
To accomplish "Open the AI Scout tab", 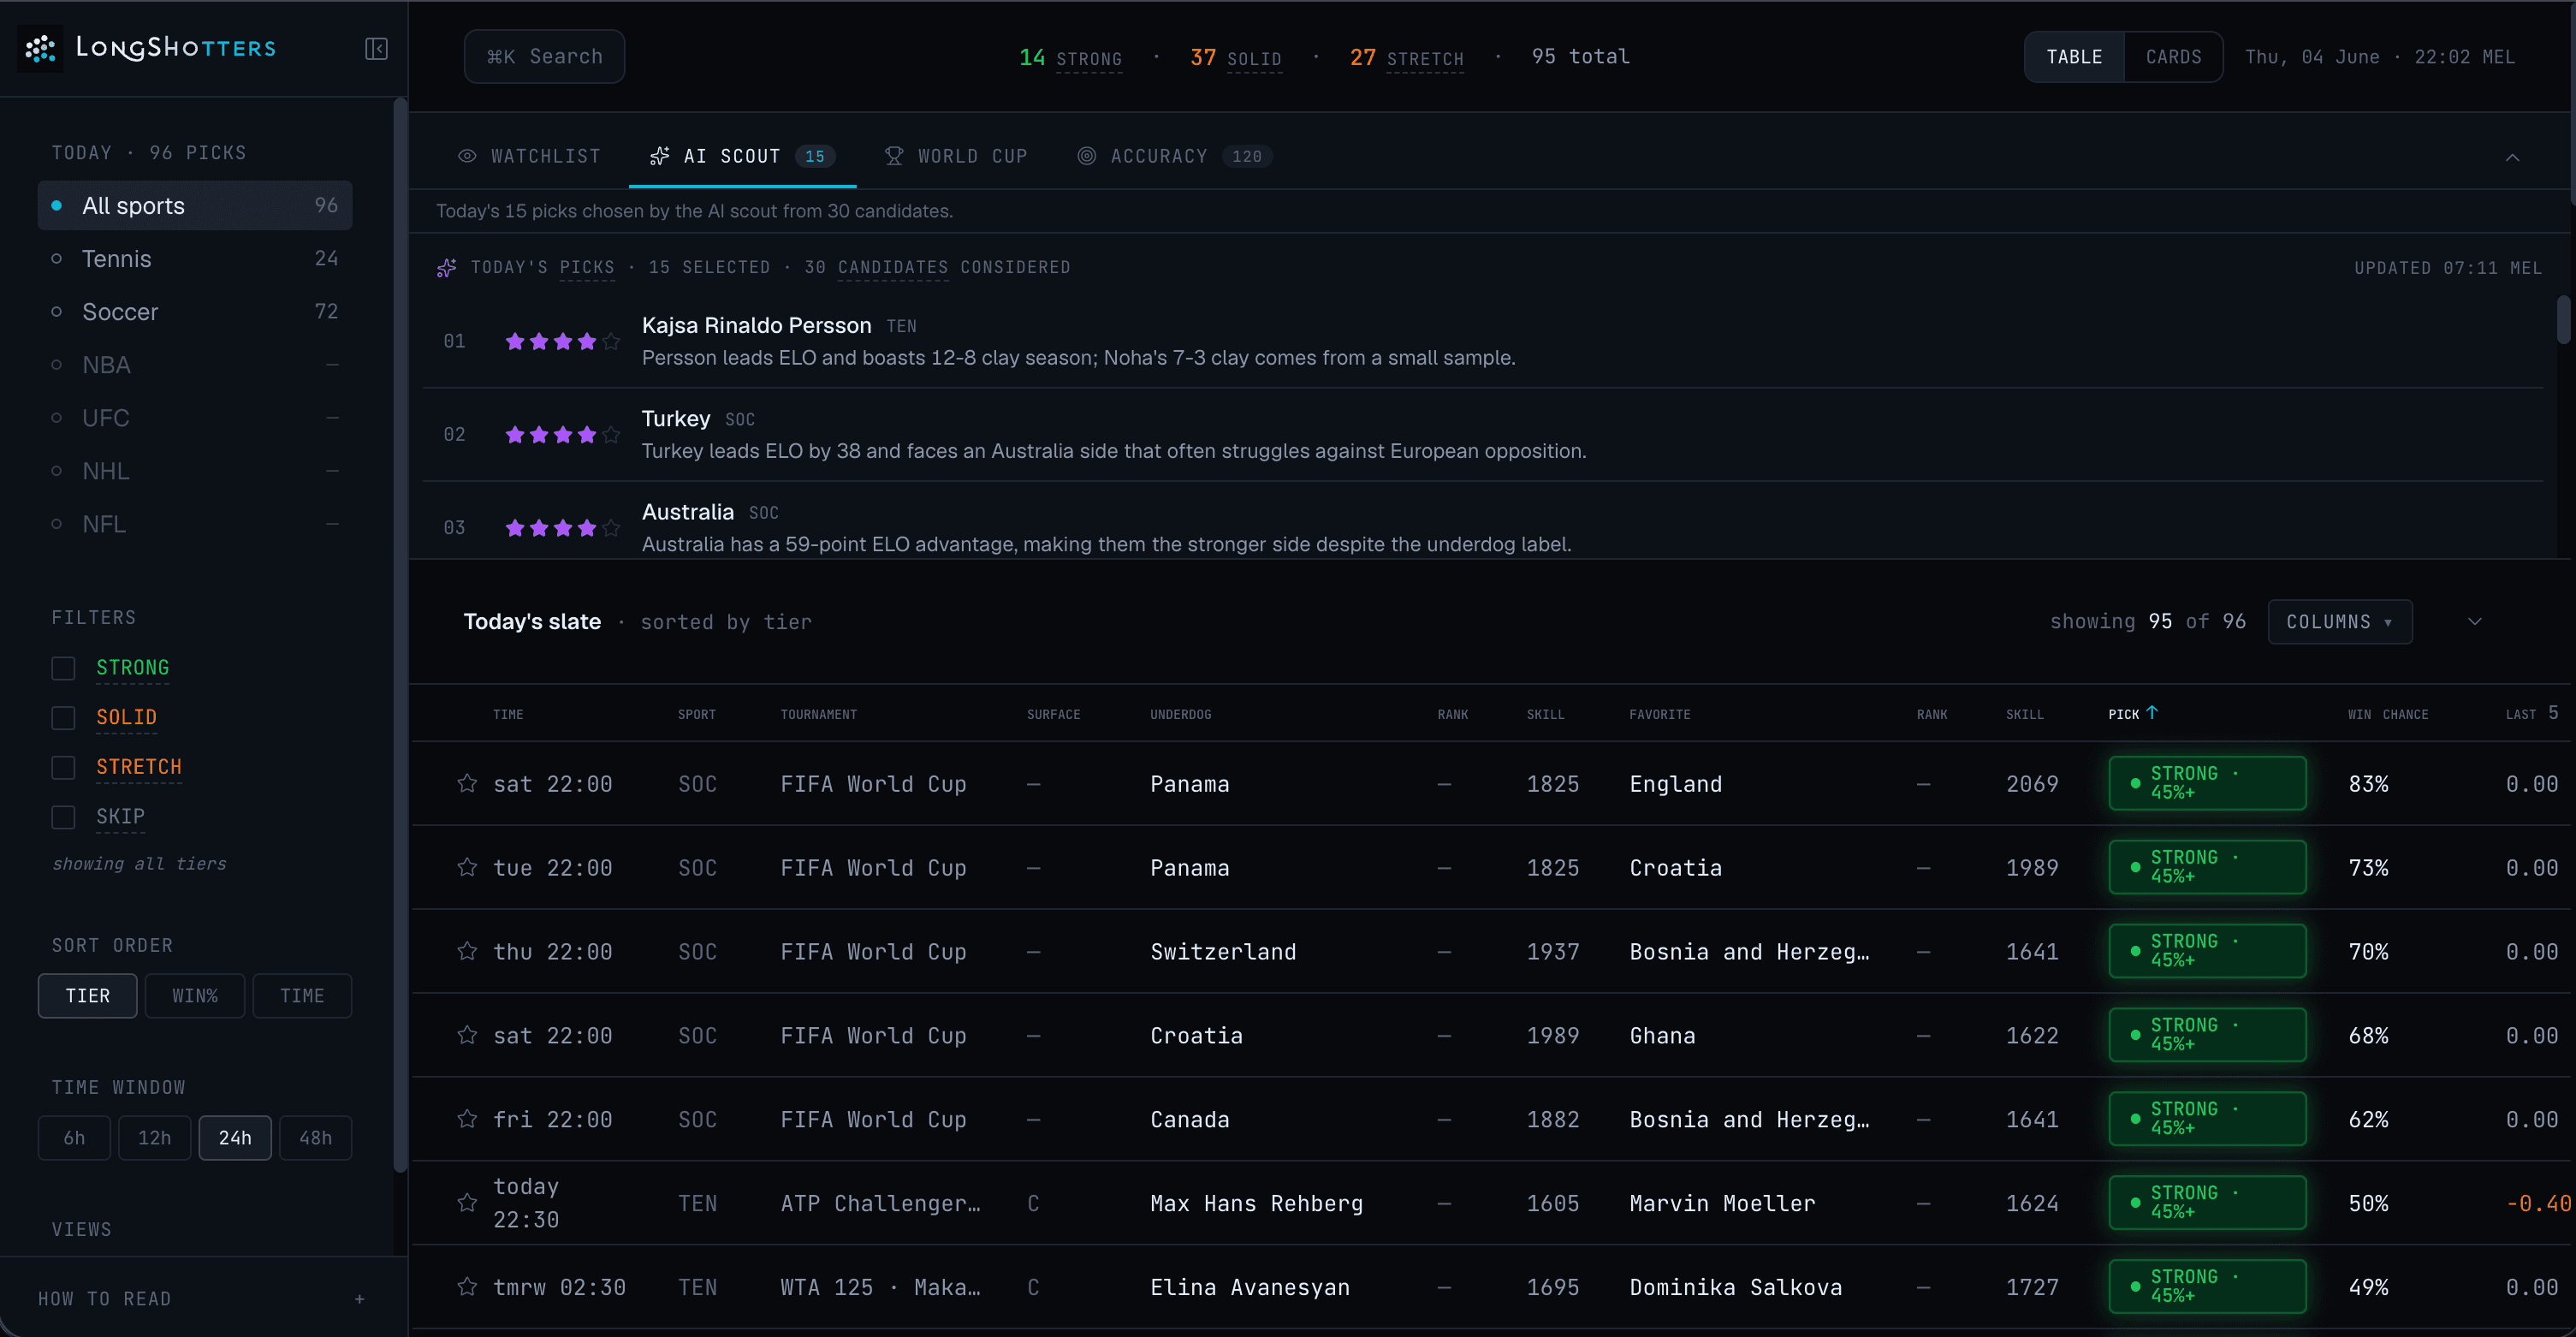I will [x=742, y=156].
